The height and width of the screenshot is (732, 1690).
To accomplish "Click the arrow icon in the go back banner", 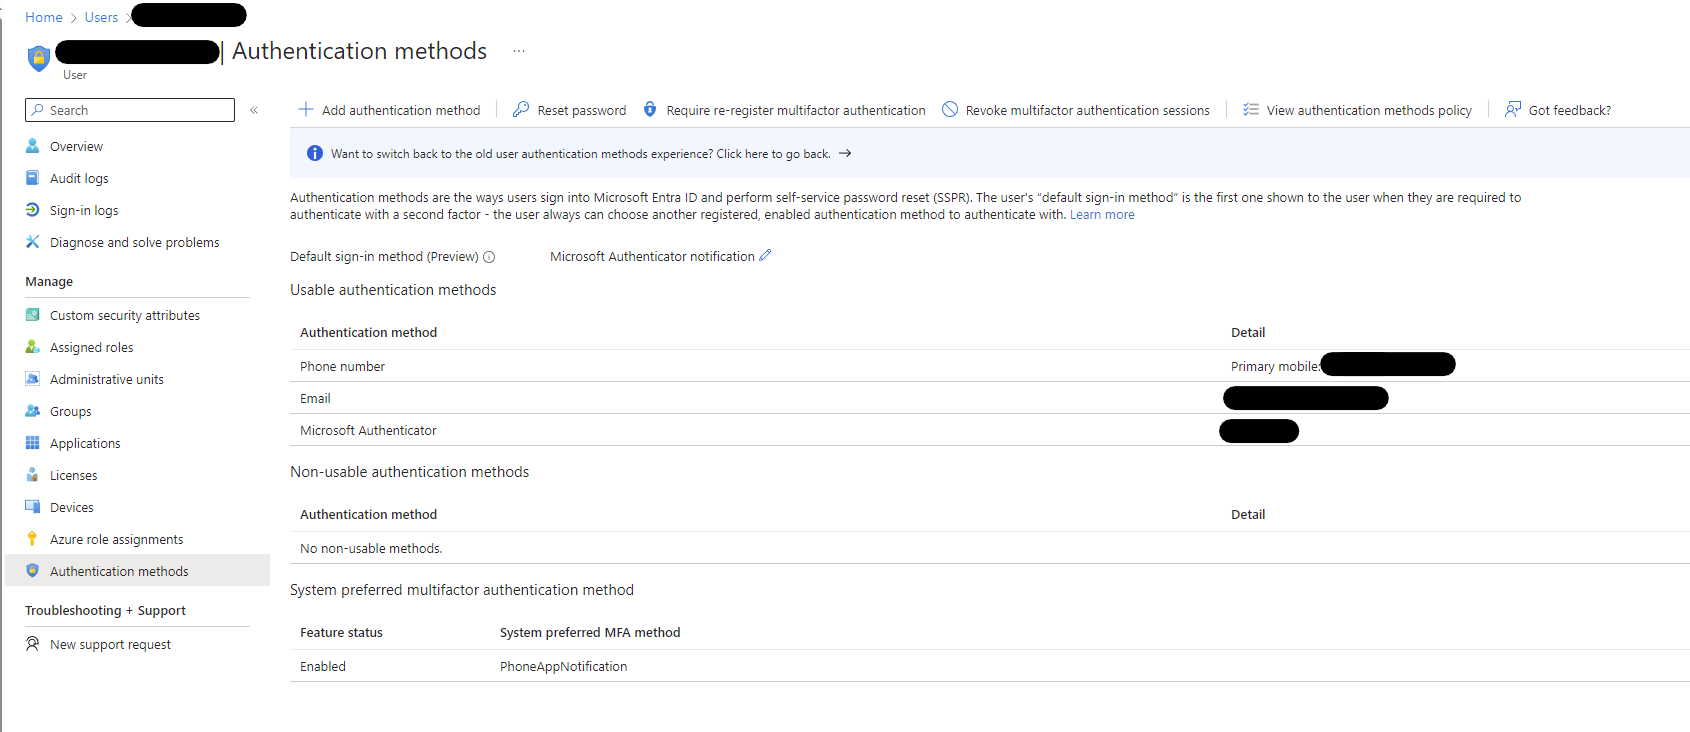I will point(845,153).
